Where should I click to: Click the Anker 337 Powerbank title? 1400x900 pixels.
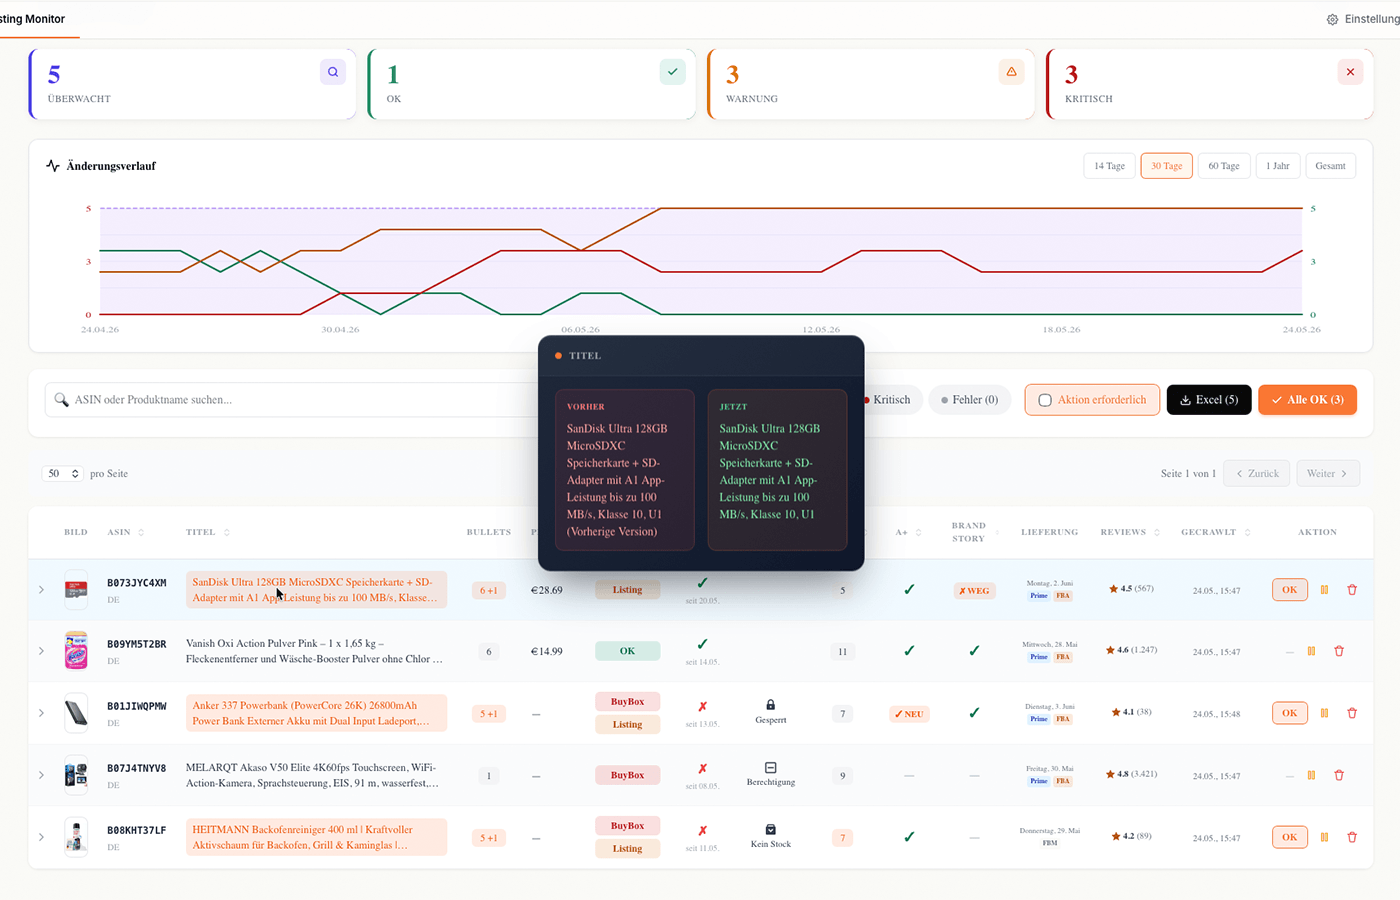pyautogui.click(x=316, y=713)
